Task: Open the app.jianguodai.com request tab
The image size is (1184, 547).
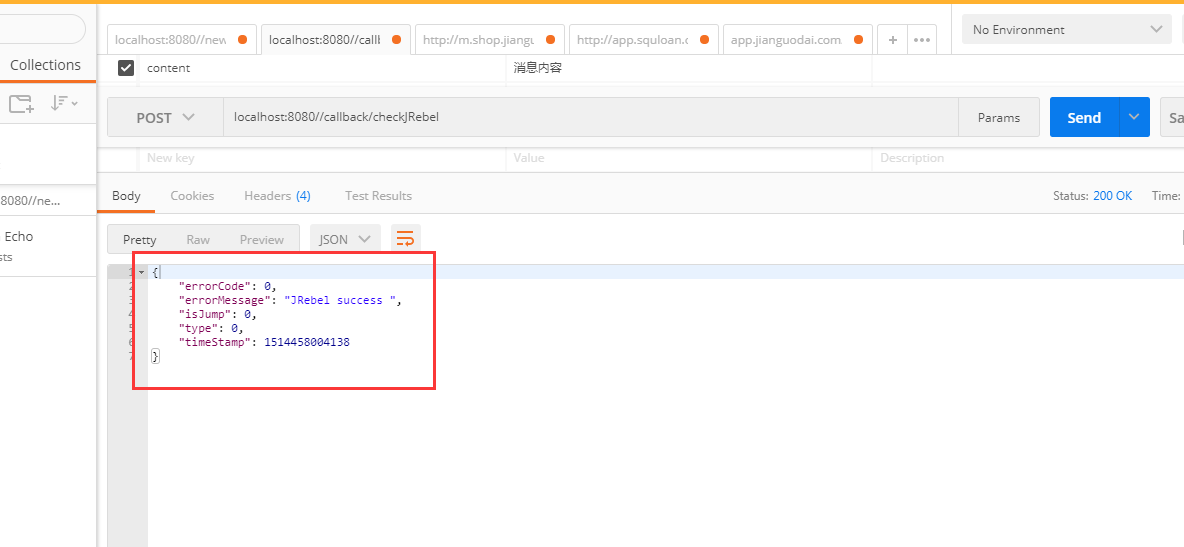Action: [x=797, y=40]
